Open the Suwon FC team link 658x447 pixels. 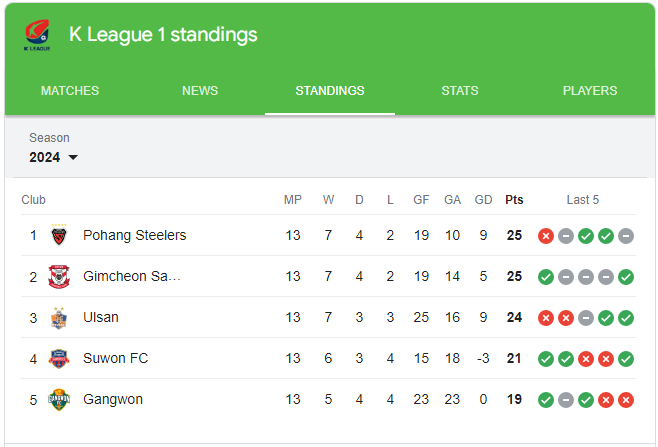tap(115, 358)
